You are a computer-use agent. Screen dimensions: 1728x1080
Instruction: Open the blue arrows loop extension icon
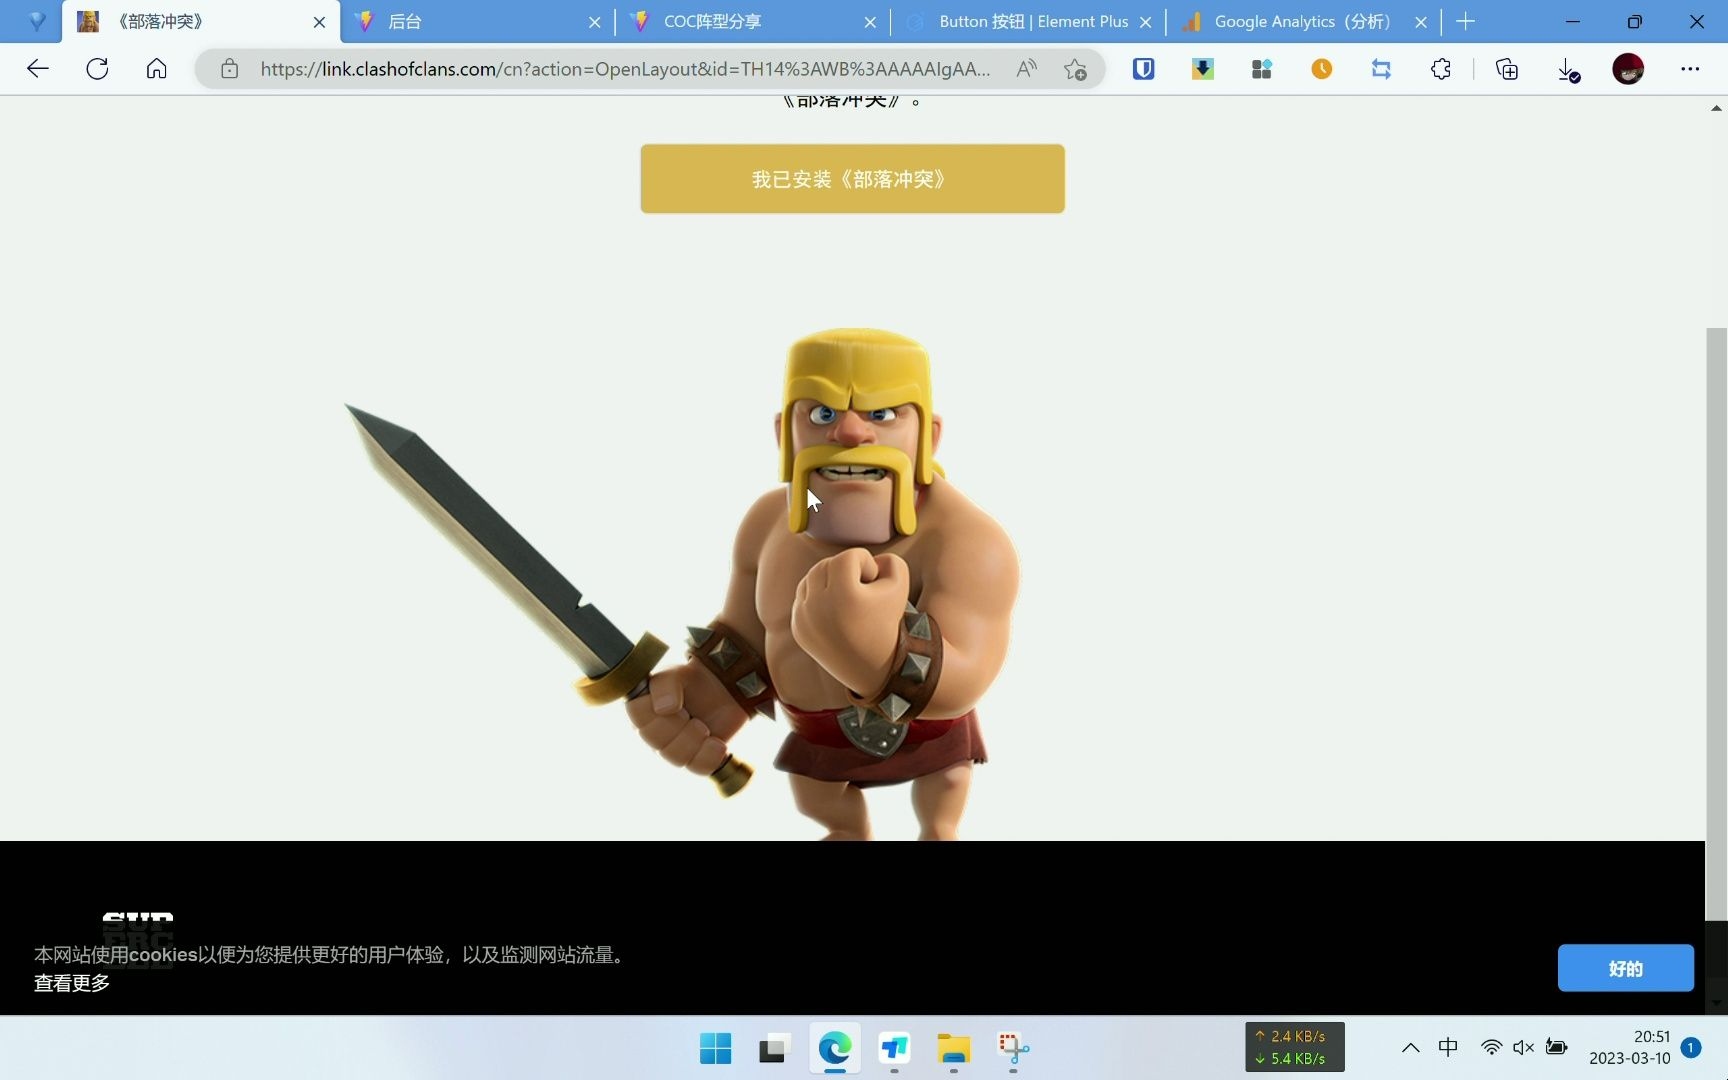(x=1381, y=69)
